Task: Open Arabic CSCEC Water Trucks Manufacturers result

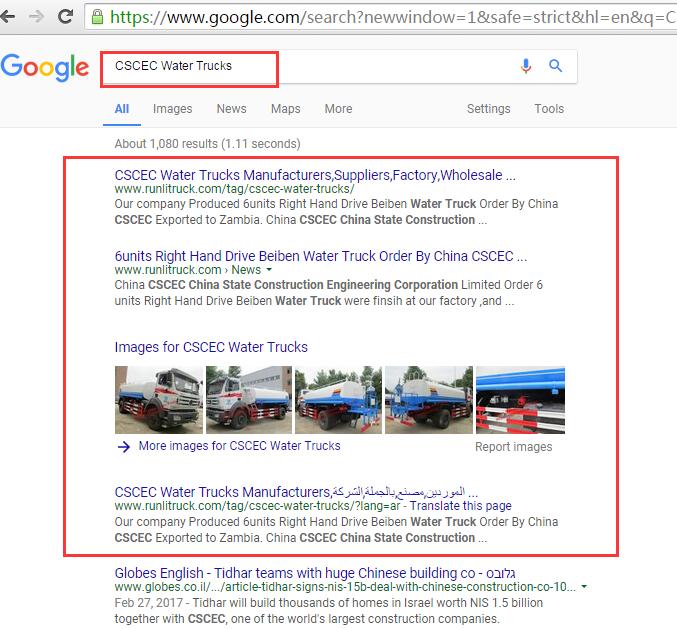Action: [296, 492]
